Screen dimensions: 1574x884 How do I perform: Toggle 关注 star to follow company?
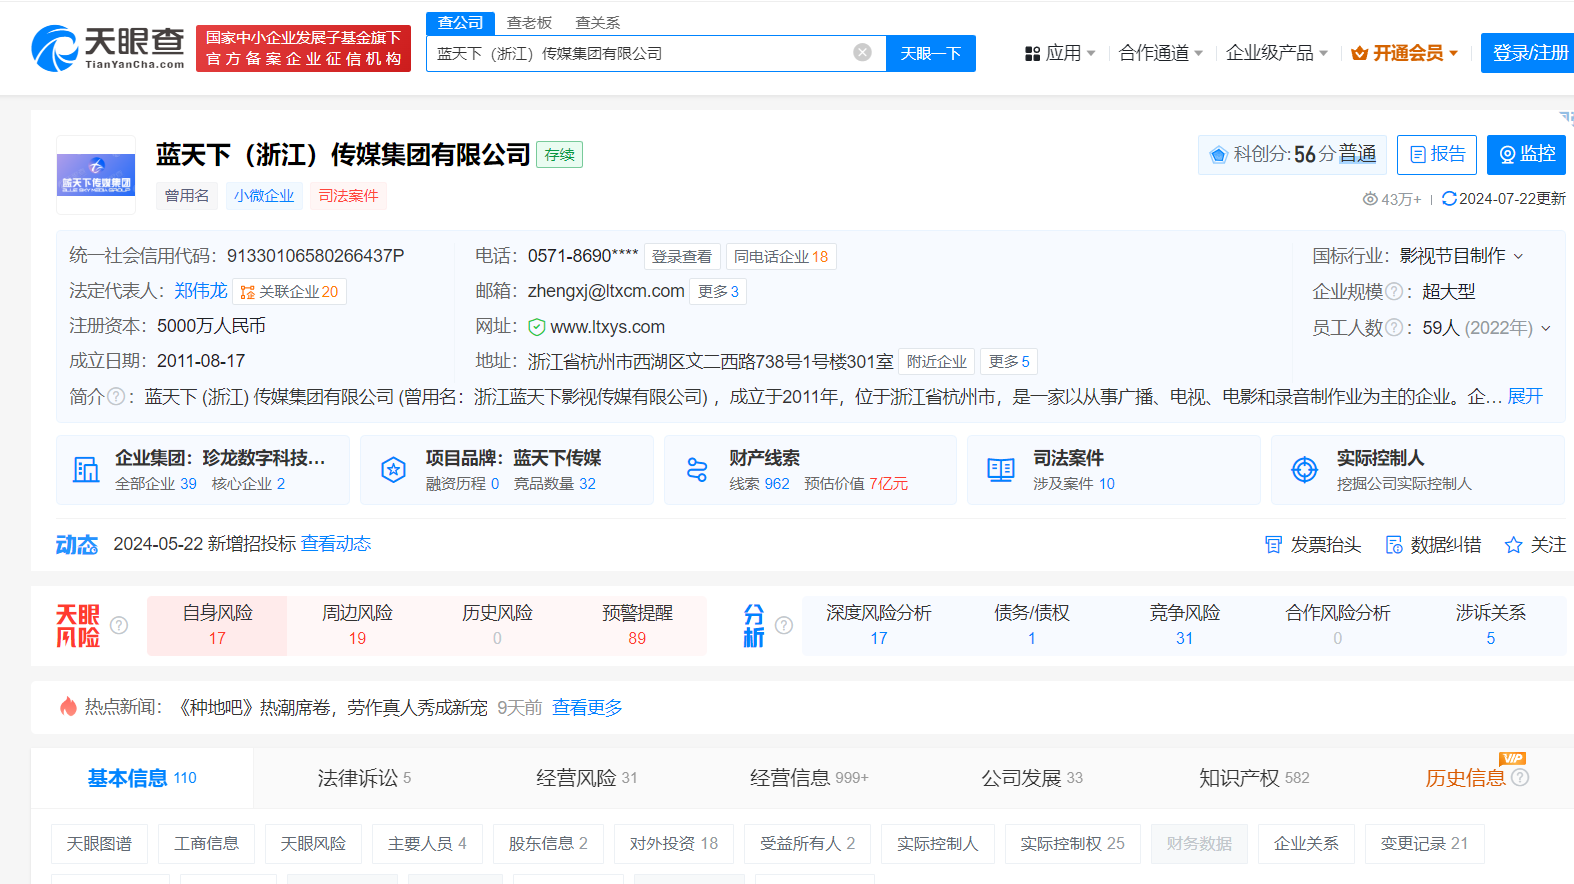(x=1513, y=545)
